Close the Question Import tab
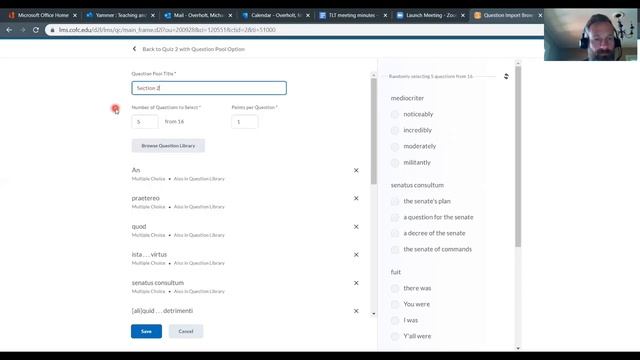Image resolution: width=640 pixels, height=360 pixels. (540, 15)
